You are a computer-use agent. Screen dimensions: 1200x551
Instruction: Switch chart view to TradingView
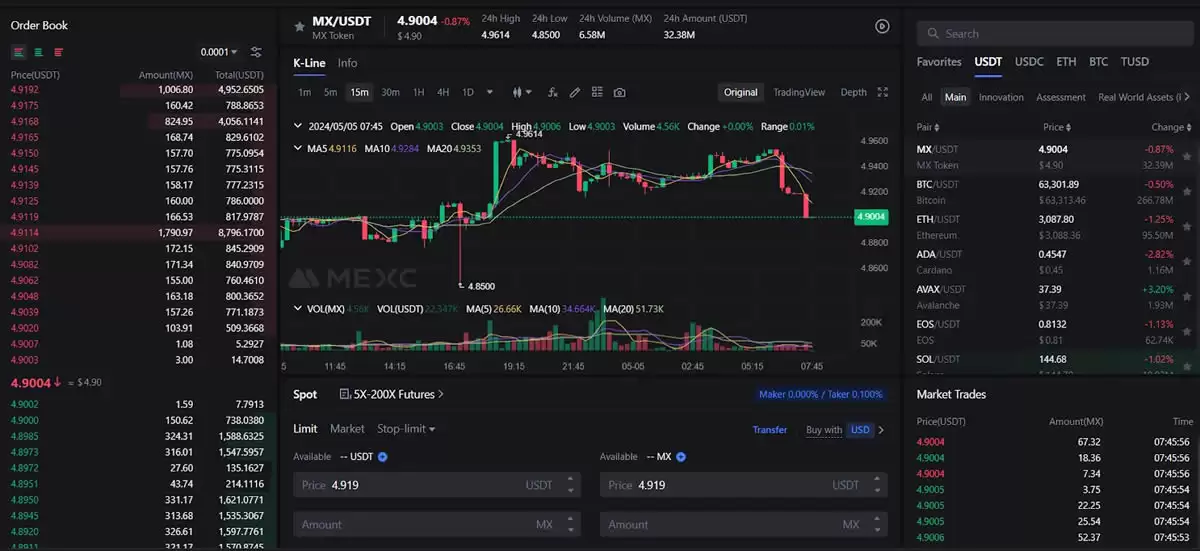click(799, 92)
